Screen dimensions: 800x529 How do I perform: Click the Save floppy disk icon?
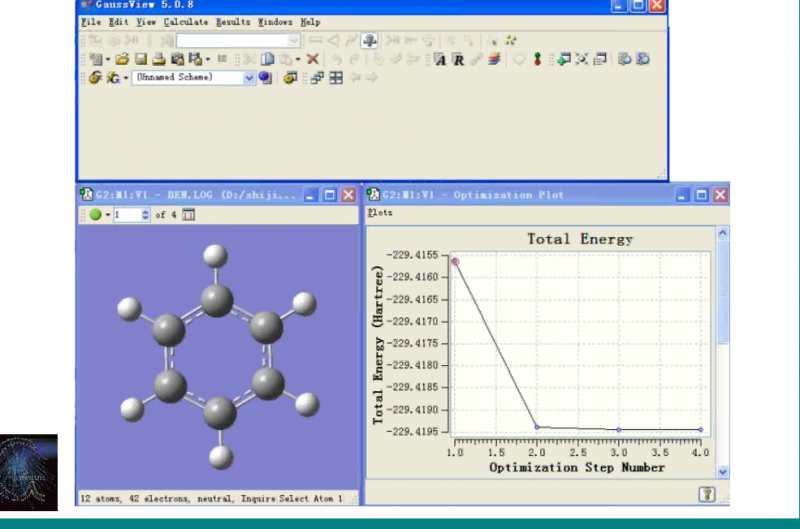tap(141, 60)
